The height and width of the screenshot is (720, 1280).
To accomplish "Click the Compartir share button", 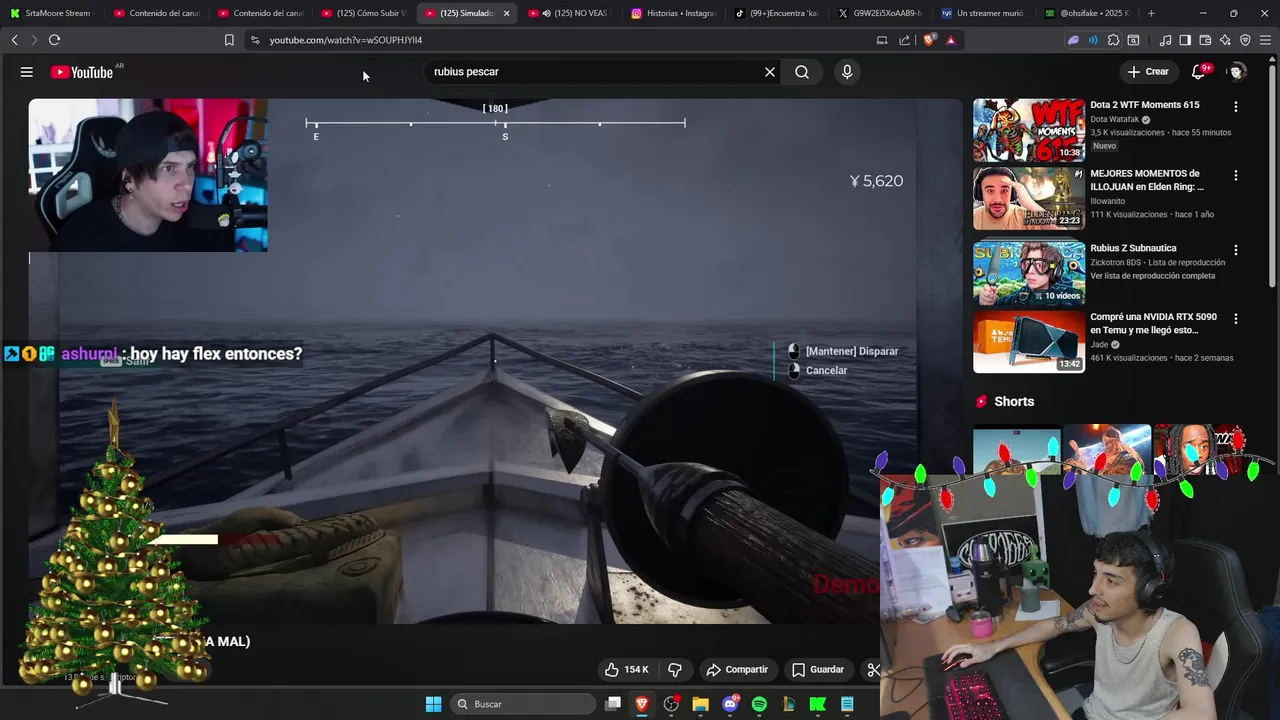I will pos(737,670).
